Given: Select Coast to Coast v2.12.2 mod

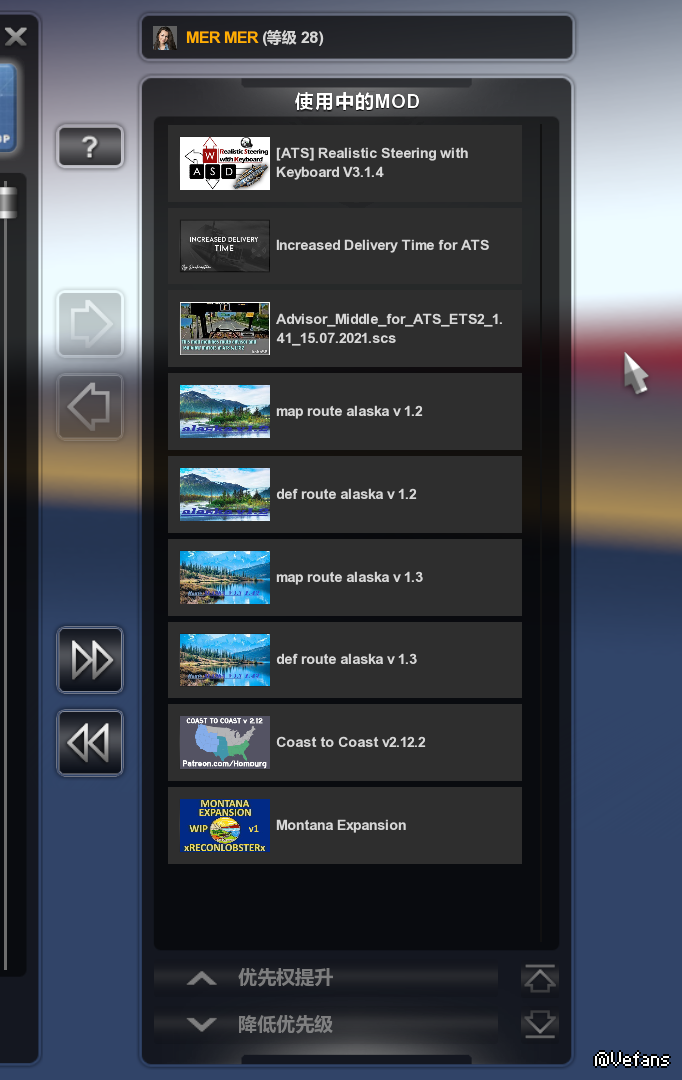Looking at the screenshot, I should pos(344,742).
